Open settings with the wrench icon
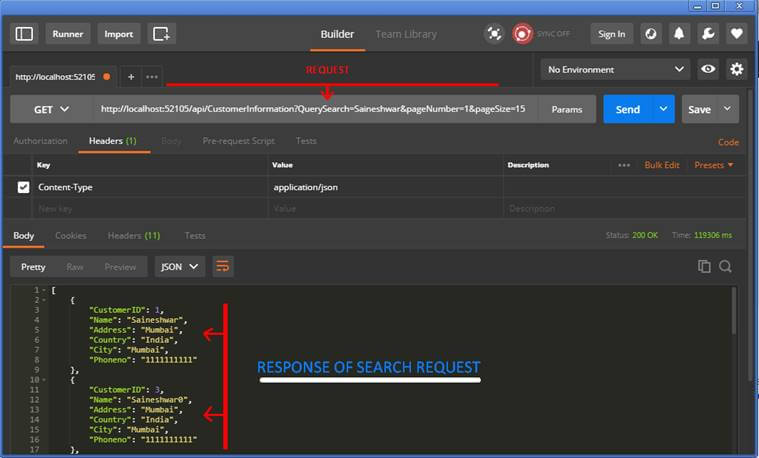Viewport: 759px width, 458px height. 708,34
